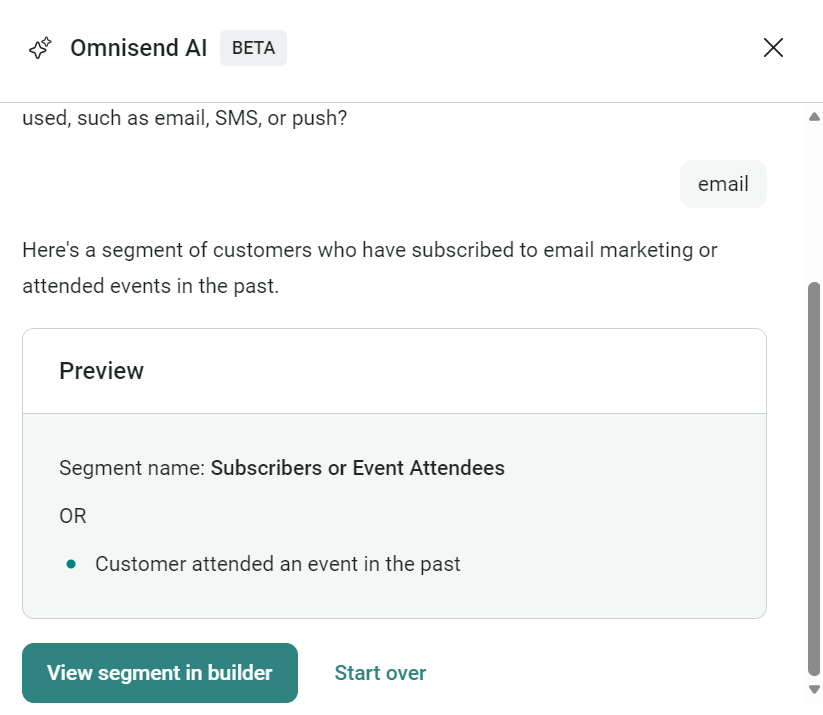Select the condition Customer attended an event
This screenshot has height=715, width=823.
click(277, 564)
